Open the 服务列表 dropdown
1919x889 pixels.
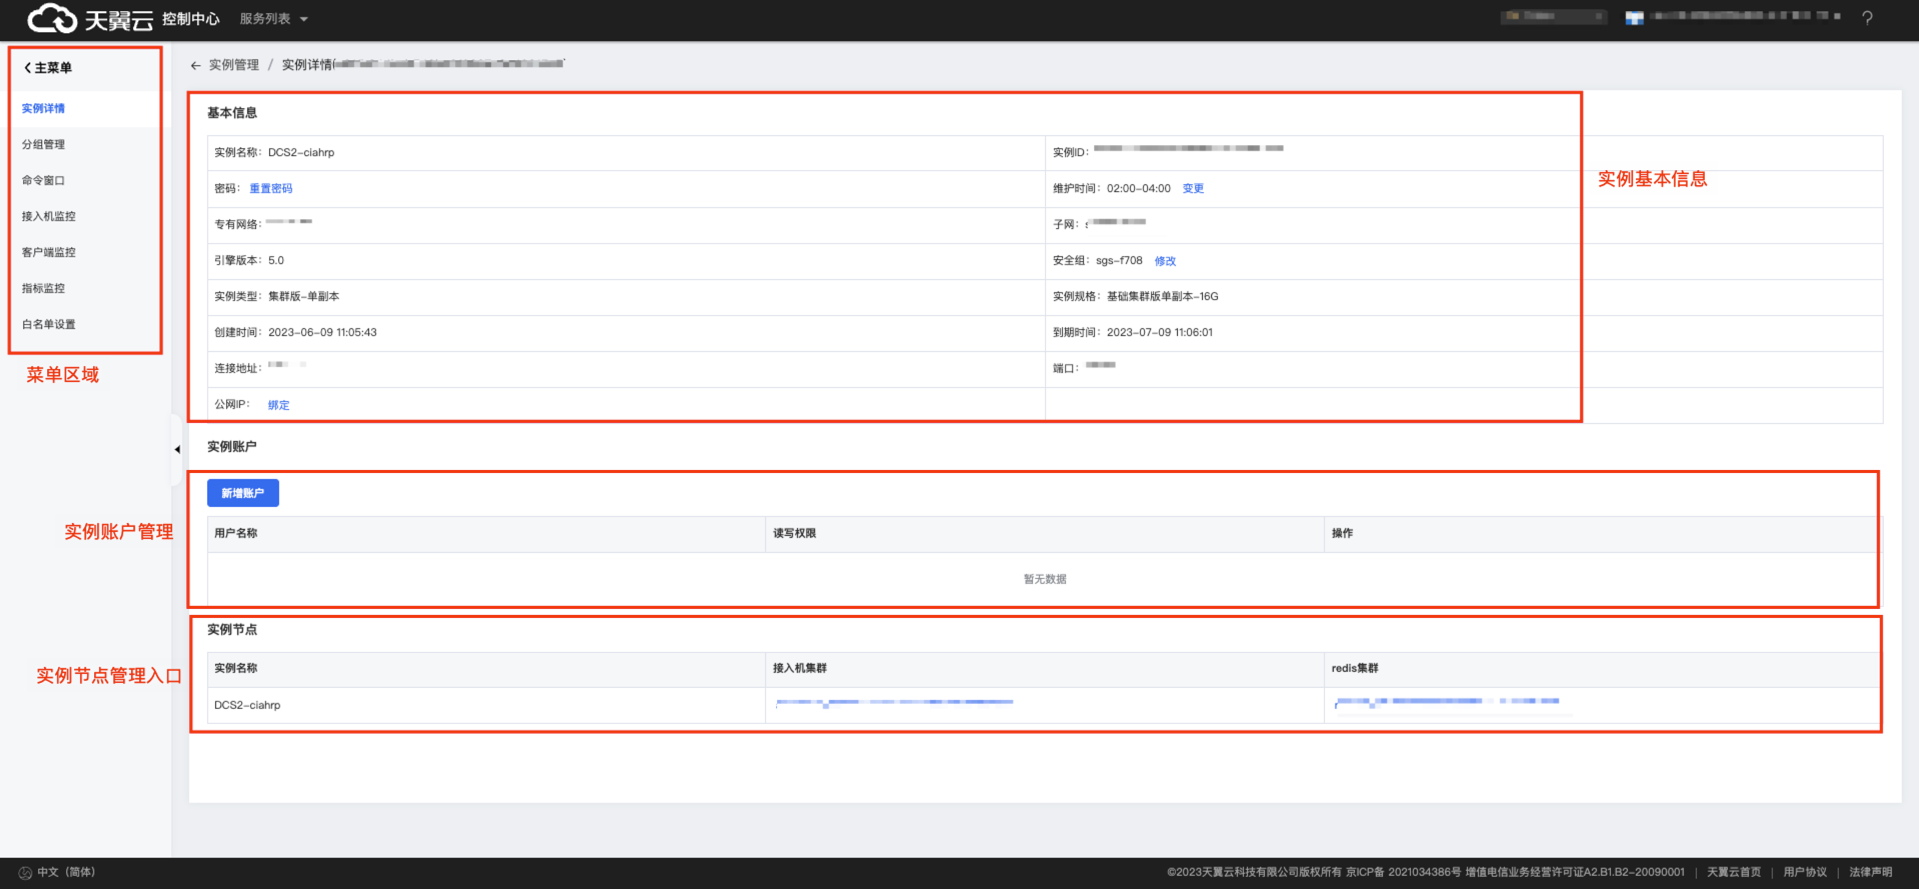tap(273, 19)
